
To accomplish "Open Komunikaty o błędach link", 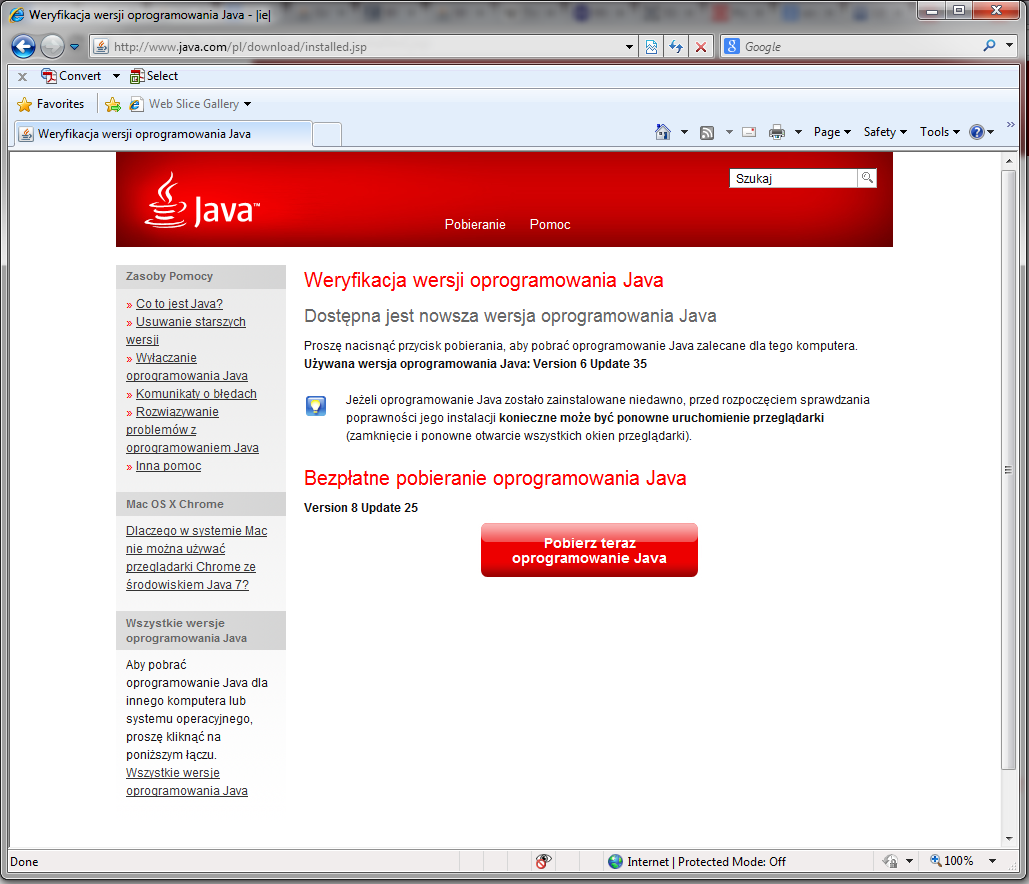I will coord(196,394).
